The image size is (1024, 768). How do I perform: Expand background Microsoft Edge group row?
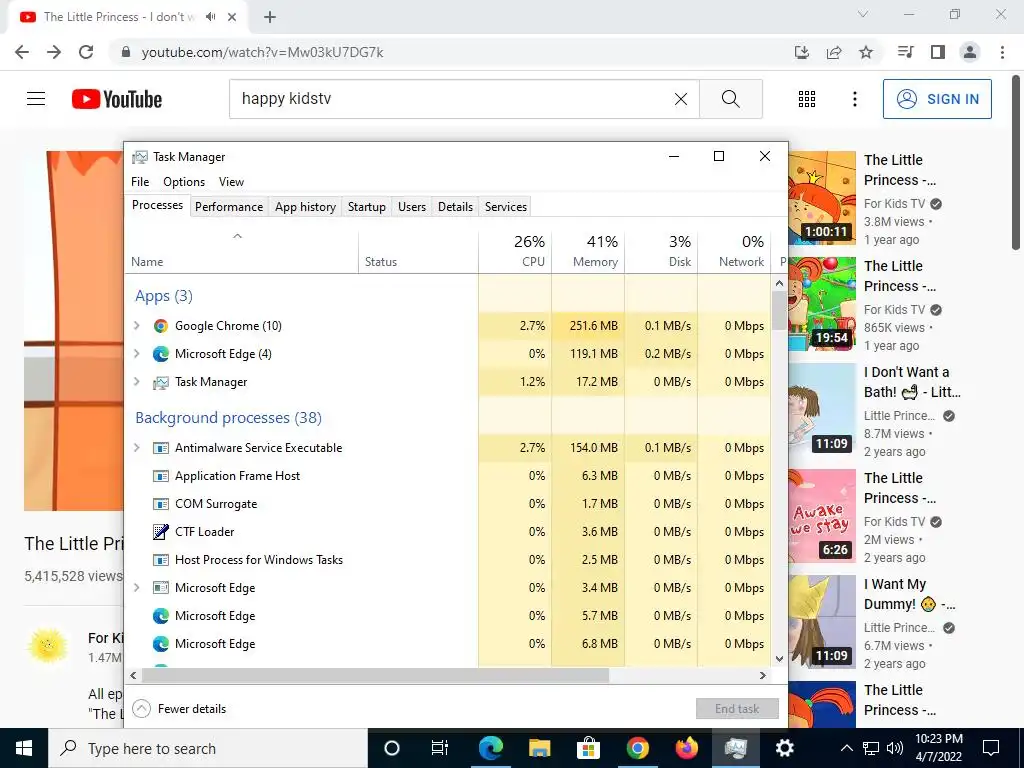pos(136,587)
